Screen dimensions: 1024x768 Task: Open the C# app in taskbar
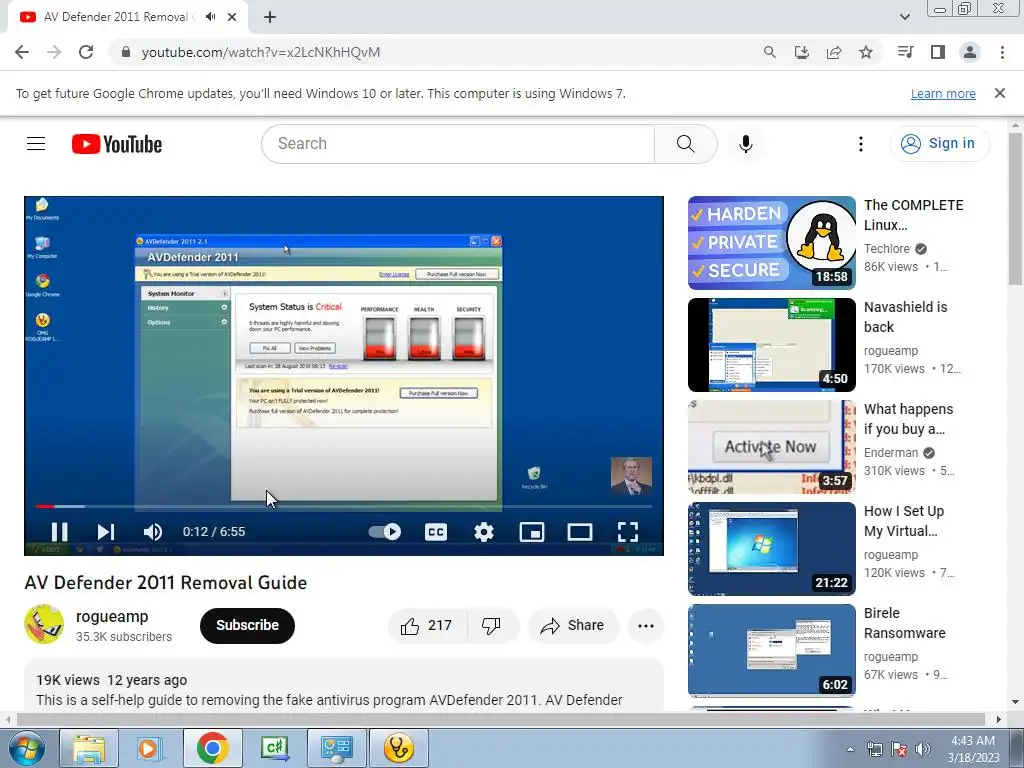click(274, 748)
